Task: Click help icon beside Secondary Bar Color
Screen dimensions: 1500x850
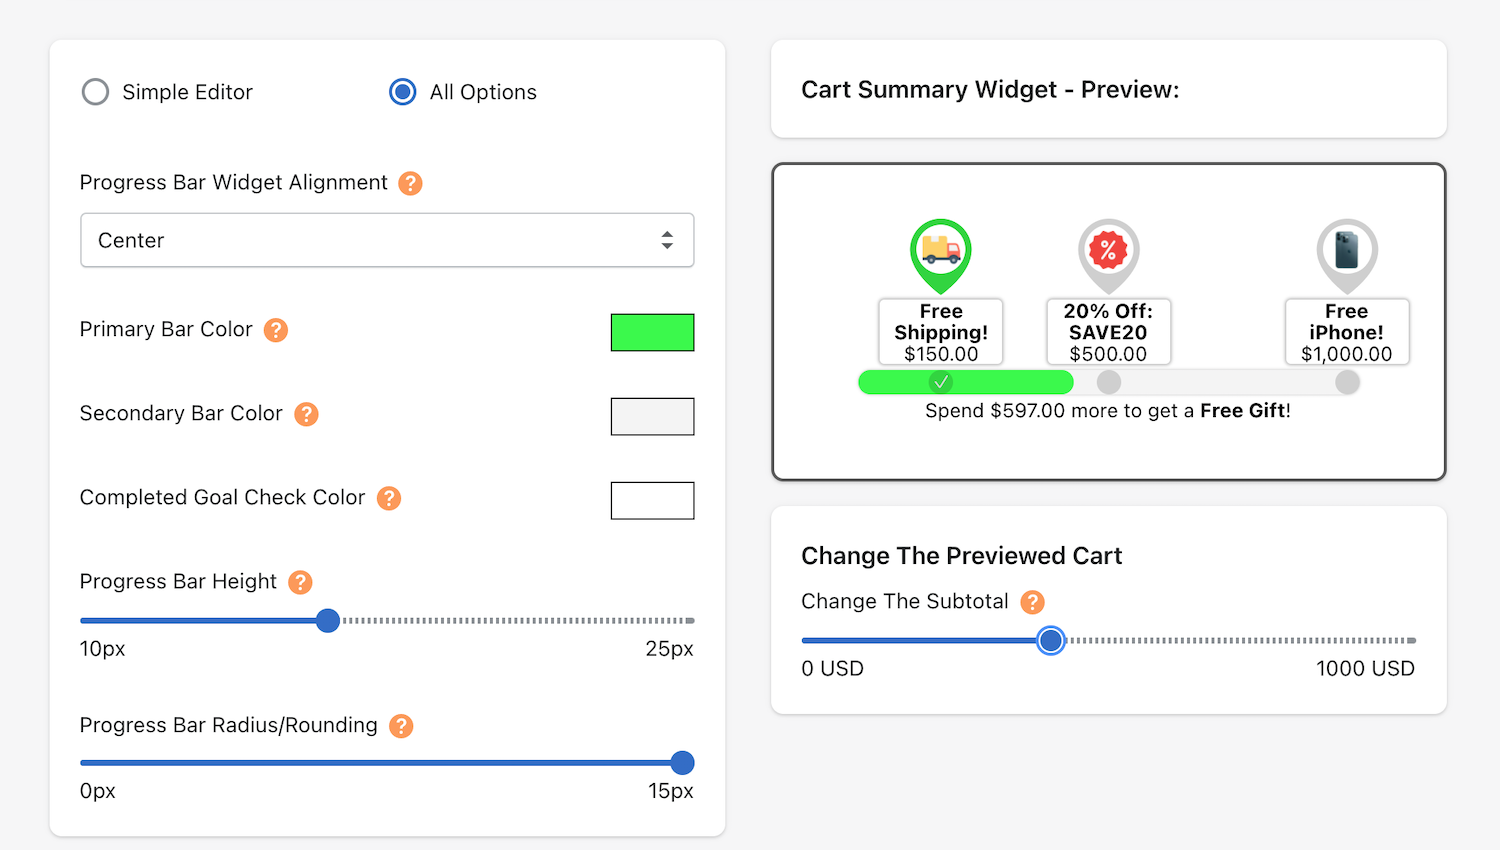Action: point(306,414)
